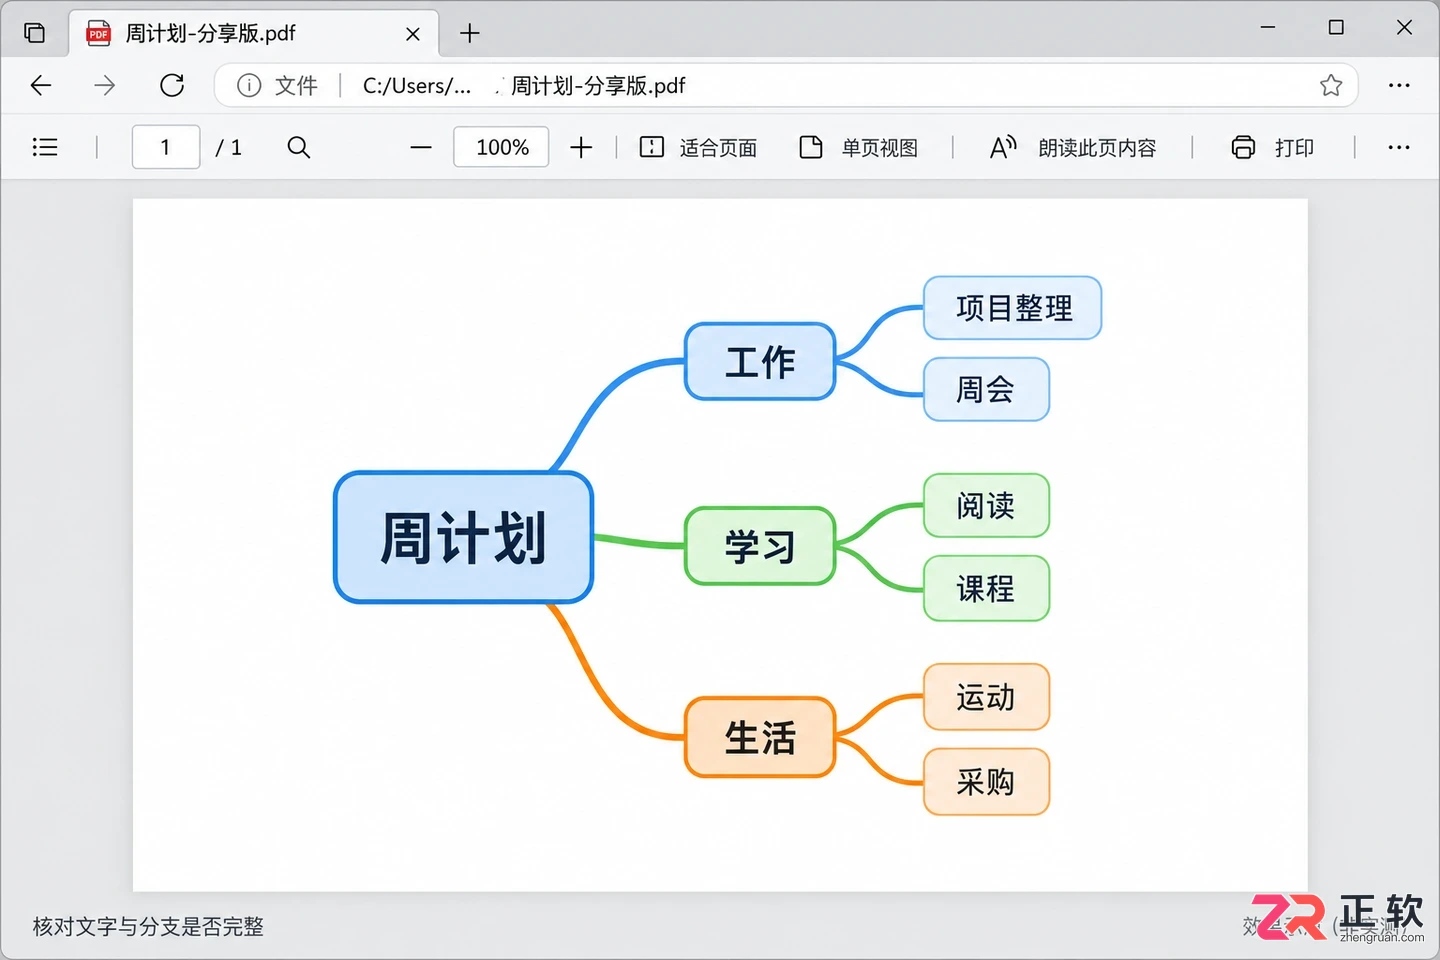The height and width of the screenshot is (960, 1440).
Task: Add this page to favorites
Action: [1331, 86]
